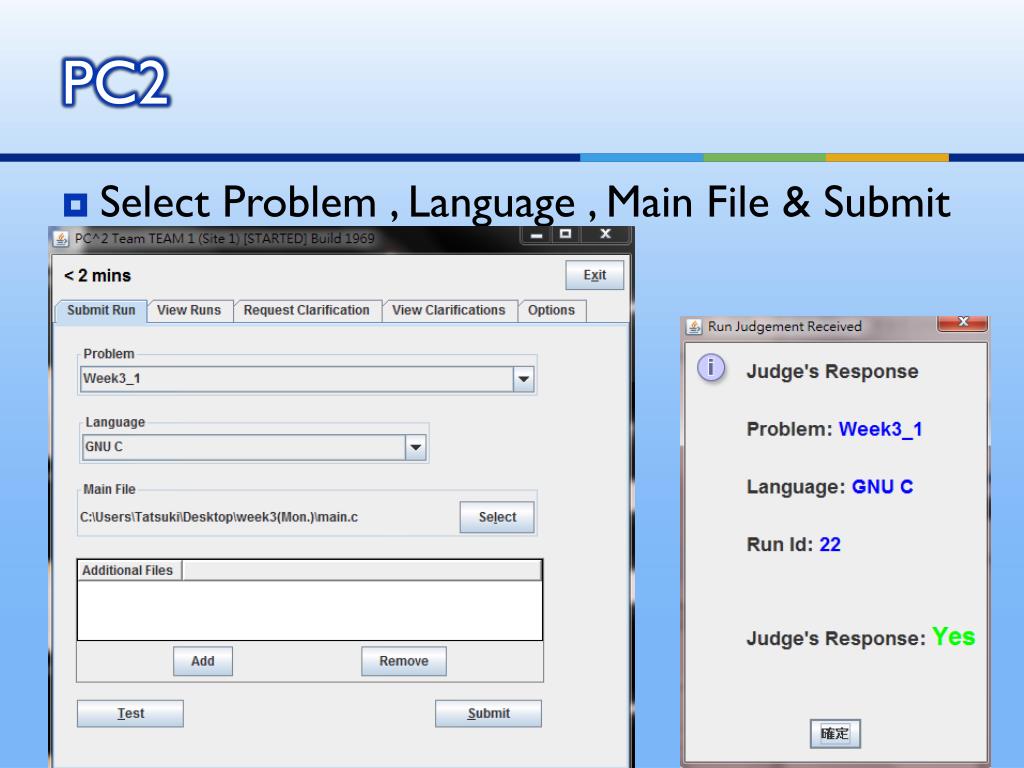Click the Run Id 22 value
The width and height of the screenshot is (1024, 768).
pos(830,544)
